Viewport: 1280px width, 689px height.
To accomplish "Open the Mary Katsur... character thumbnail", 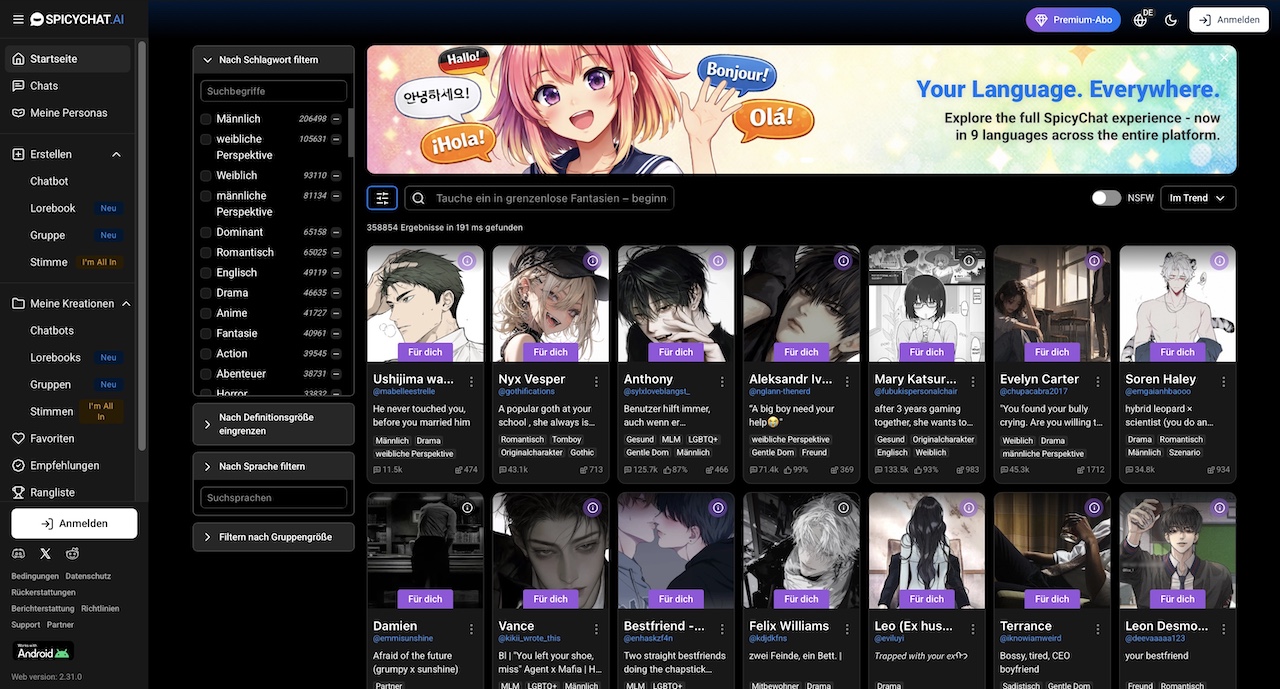I will pos(927,304).
